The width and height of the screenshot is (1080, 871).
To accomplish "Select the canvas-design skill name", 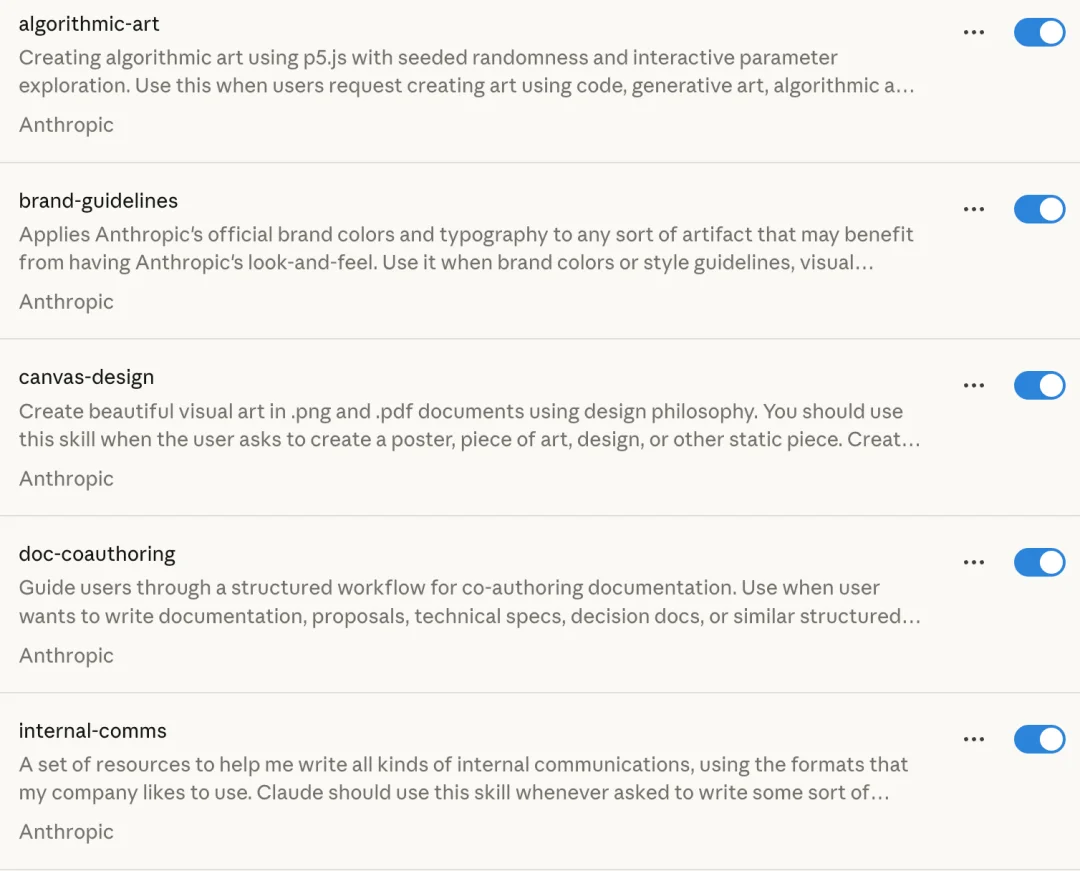I will [x=86, y=378].
